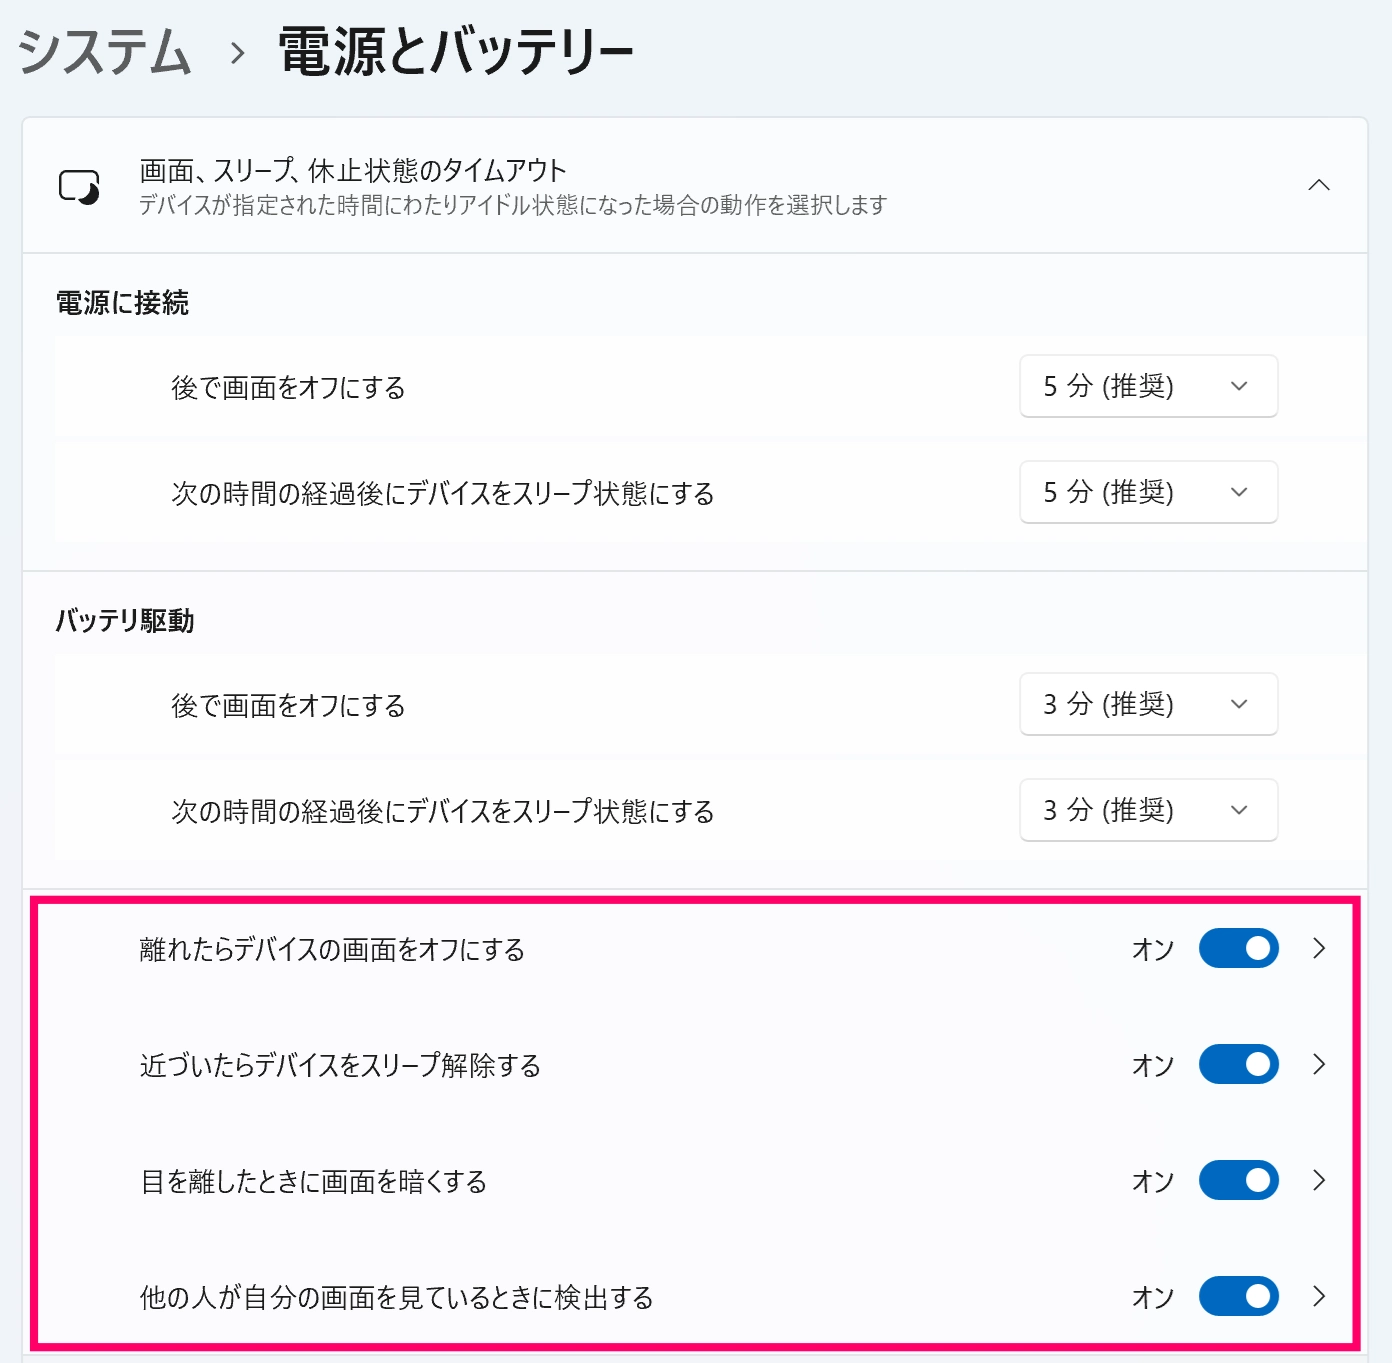Click the 近づいたらデバイスをスリープ解除する label
Screen dimensions: 1392x1363
point(340,1065)
